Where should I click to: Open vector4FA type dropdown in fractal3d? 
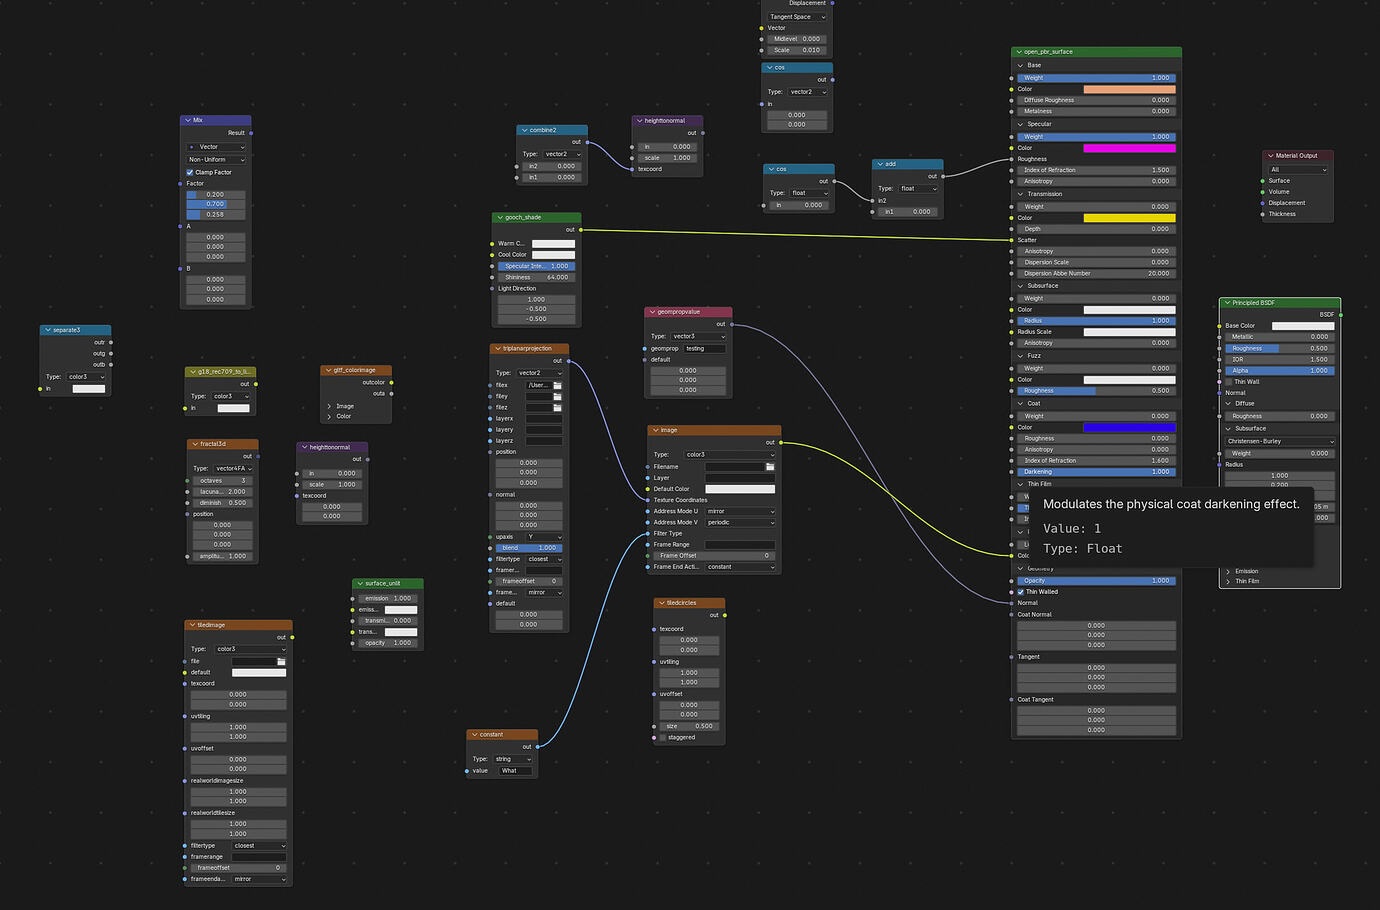234,468
